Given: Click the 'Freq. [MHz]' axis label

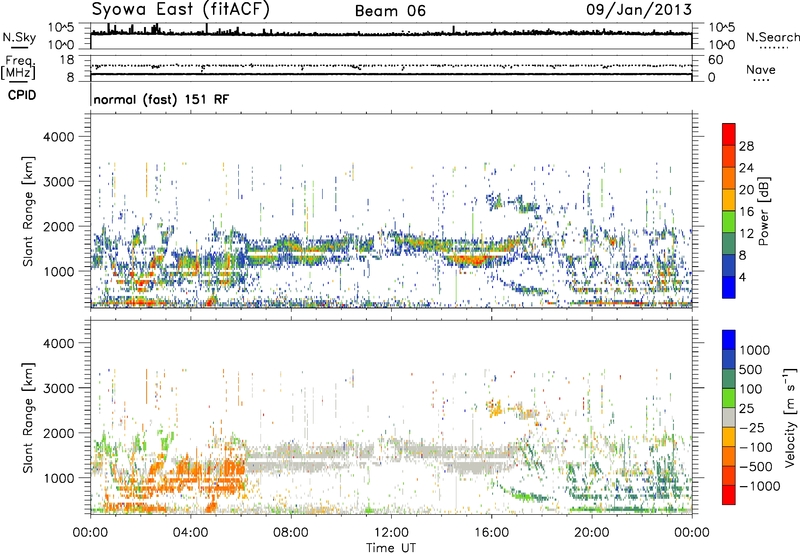Looking at the screenshot, I should tap(18, 68).
